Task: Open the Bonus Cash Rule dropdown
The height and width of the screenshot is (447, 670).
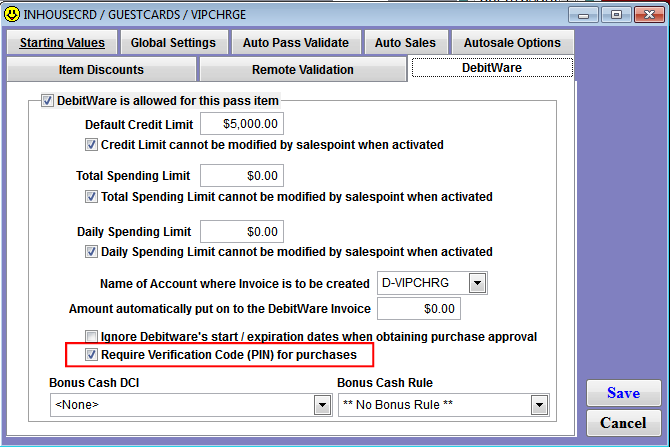Action: click(539, 405)
